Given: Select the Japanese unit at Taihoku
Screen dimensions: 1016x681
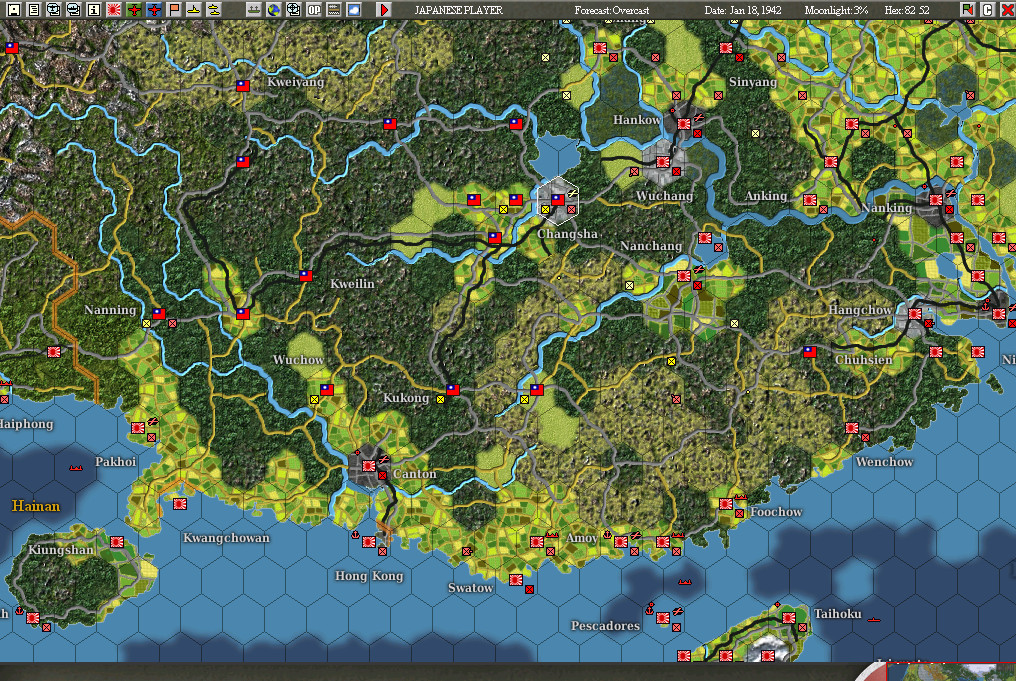Looking at the screenshot, I should click(789, 618).
